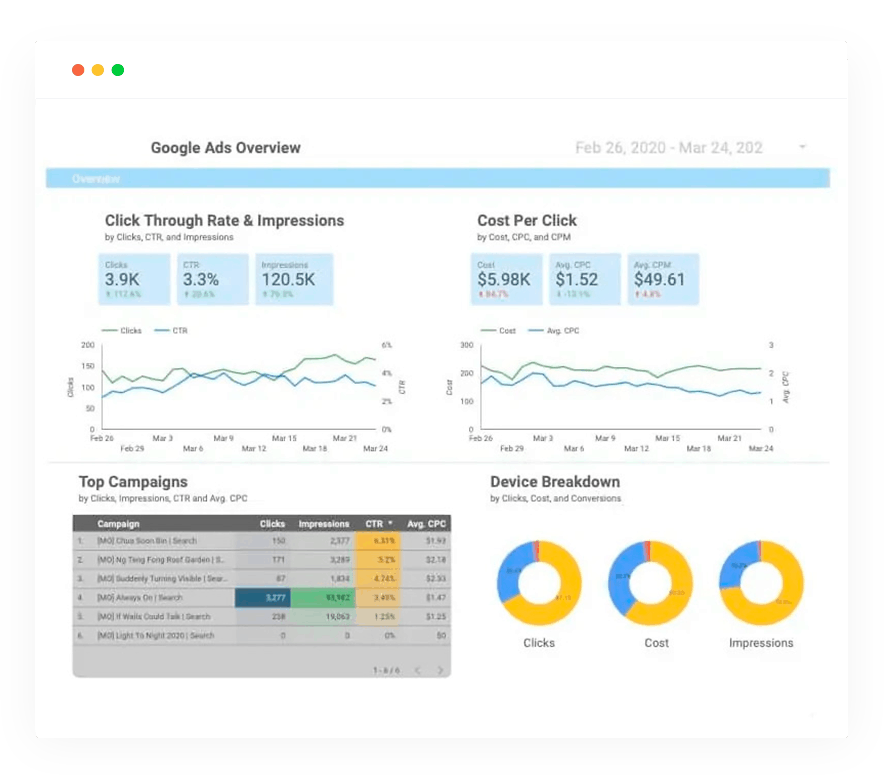Select the Avg. CPC $1.52 scorecard
This screenshot has width=894, height=775.
[585, 279]
